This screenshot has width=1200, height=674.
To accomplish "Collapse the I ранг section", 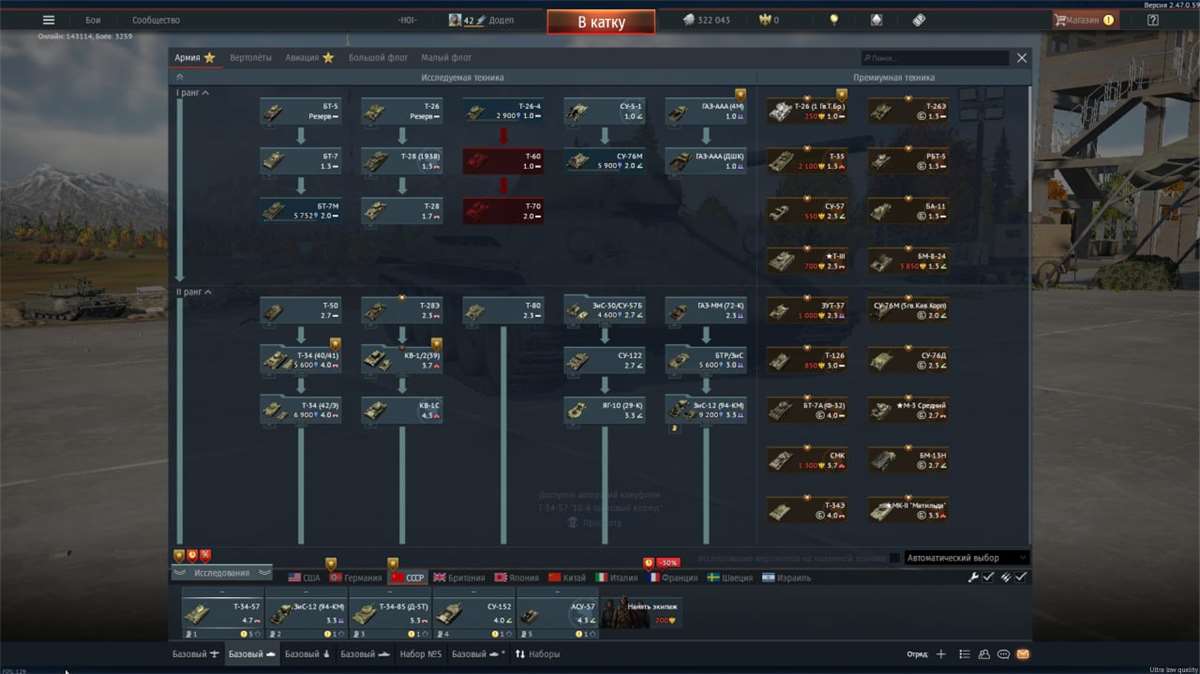I will tap(192, 93).
